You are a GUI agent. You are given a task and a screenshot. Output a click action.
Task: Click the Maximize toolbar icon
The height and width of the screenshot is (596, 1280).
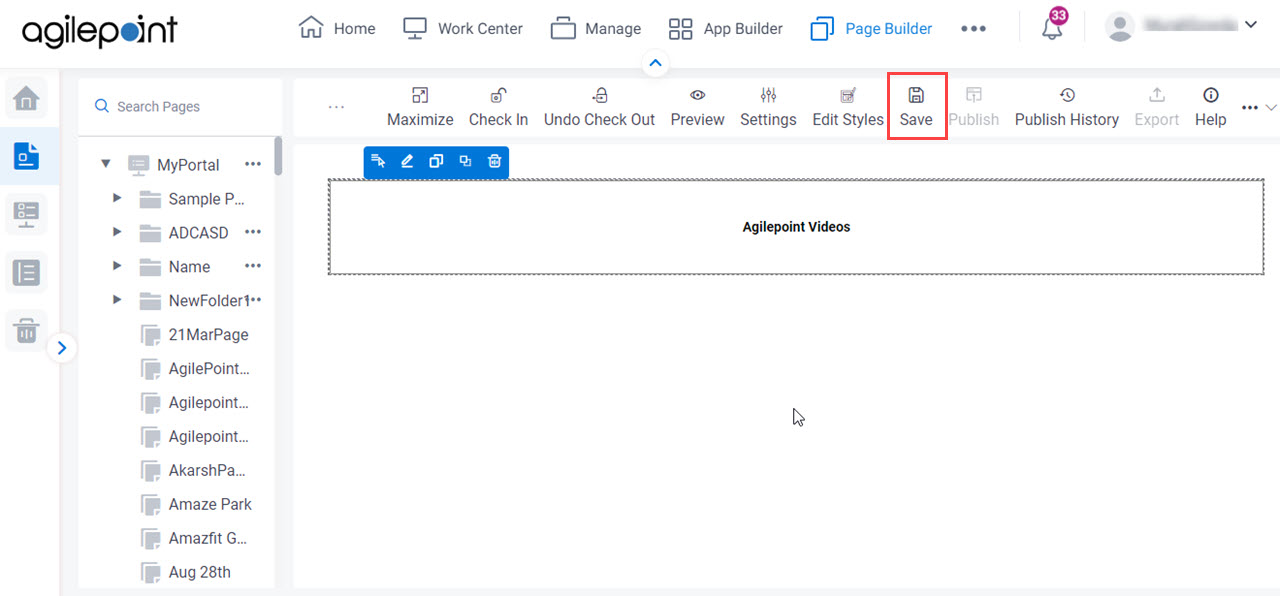point(420,95)
